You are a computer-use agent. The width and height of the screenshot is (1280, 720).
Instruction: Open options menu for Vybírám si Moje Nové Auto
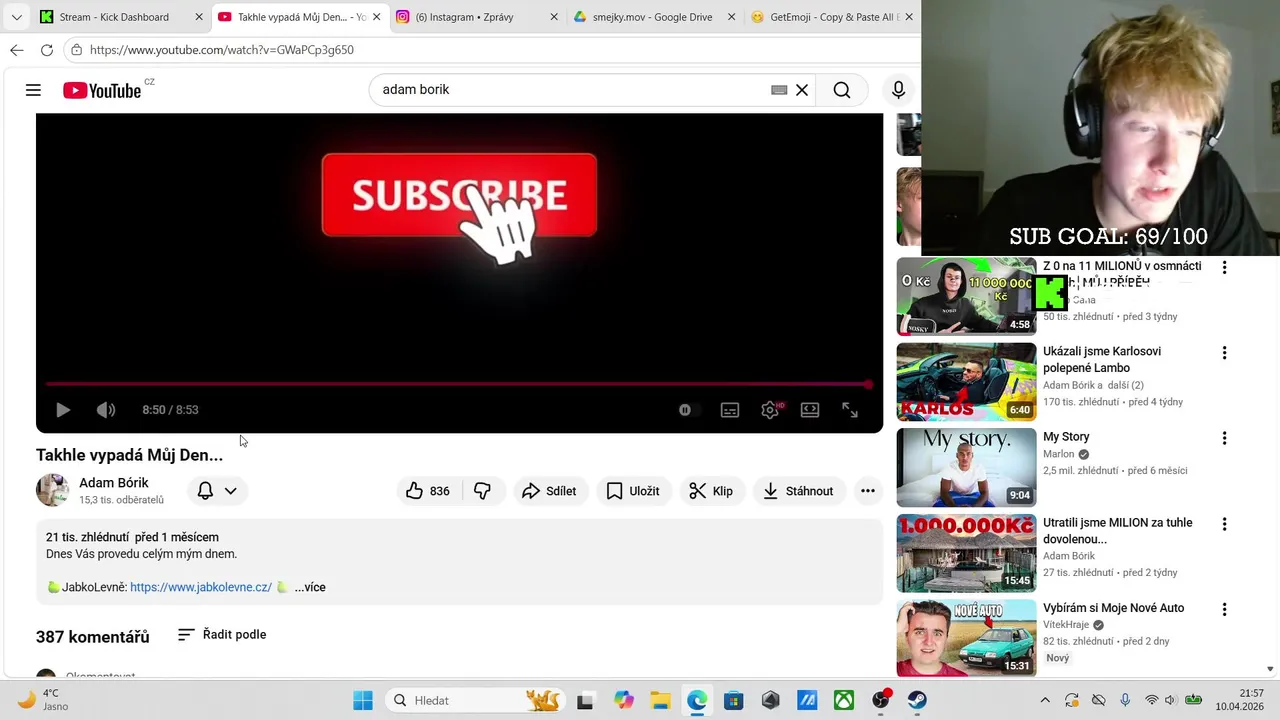click(x=1224, y=609)
